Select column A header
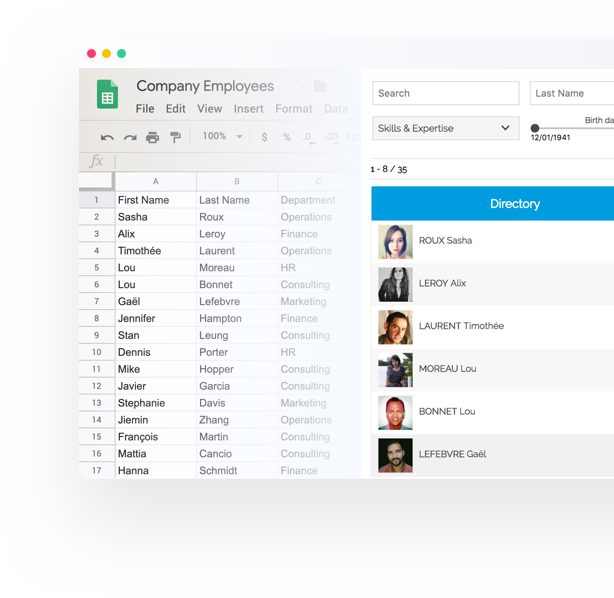The width and height of the screenshot is (614, 598). tap(156, 181)
